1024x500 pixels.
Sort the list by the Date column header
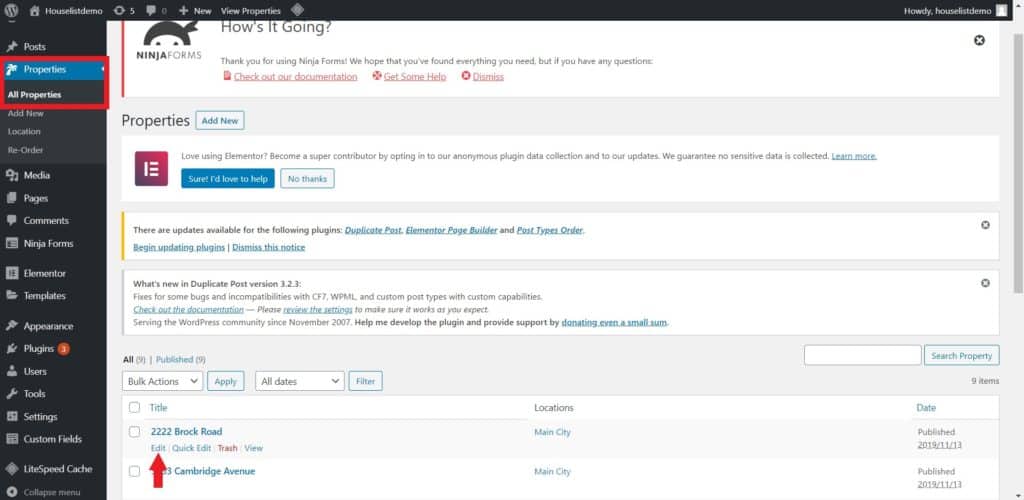(x=926, y=407)
